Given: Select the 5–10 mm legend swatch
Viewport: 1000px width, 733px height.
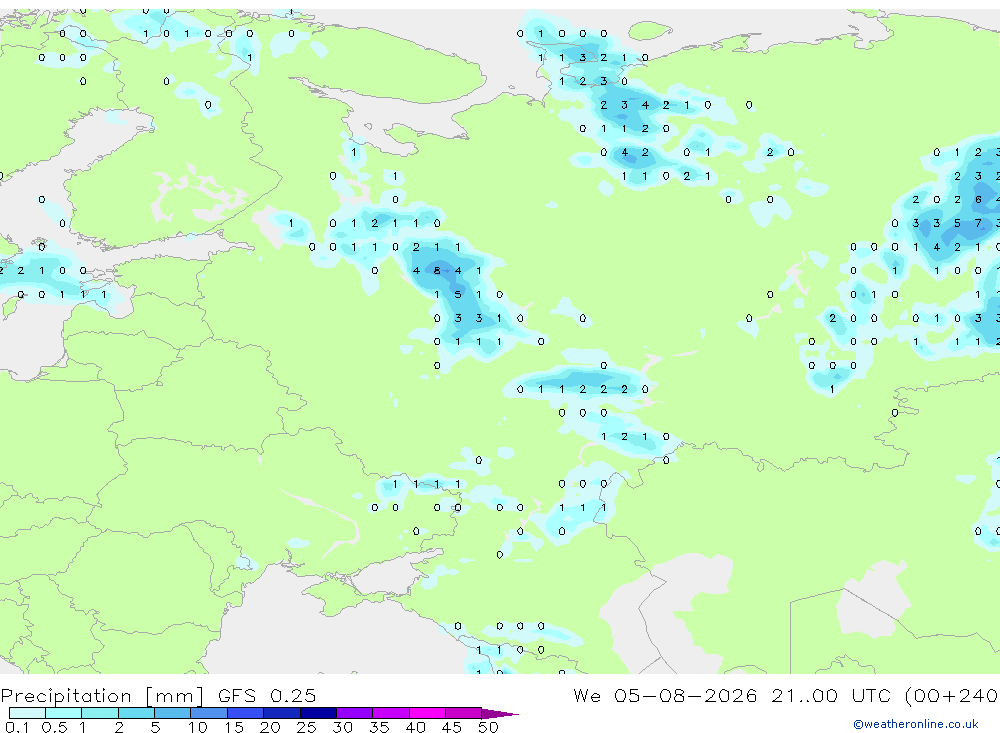Looking at the screenshot, I should [173, 713].
